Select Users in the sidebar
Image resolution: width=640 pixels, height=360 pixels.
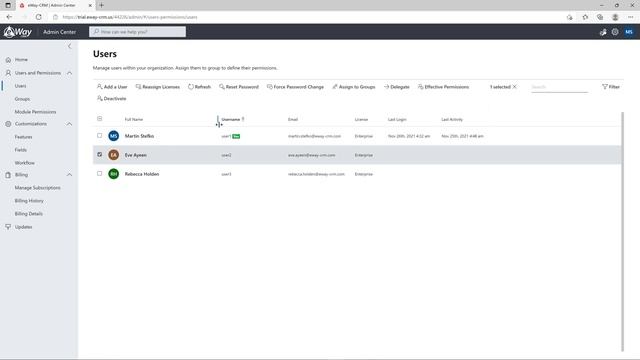[x=20, y=86]
